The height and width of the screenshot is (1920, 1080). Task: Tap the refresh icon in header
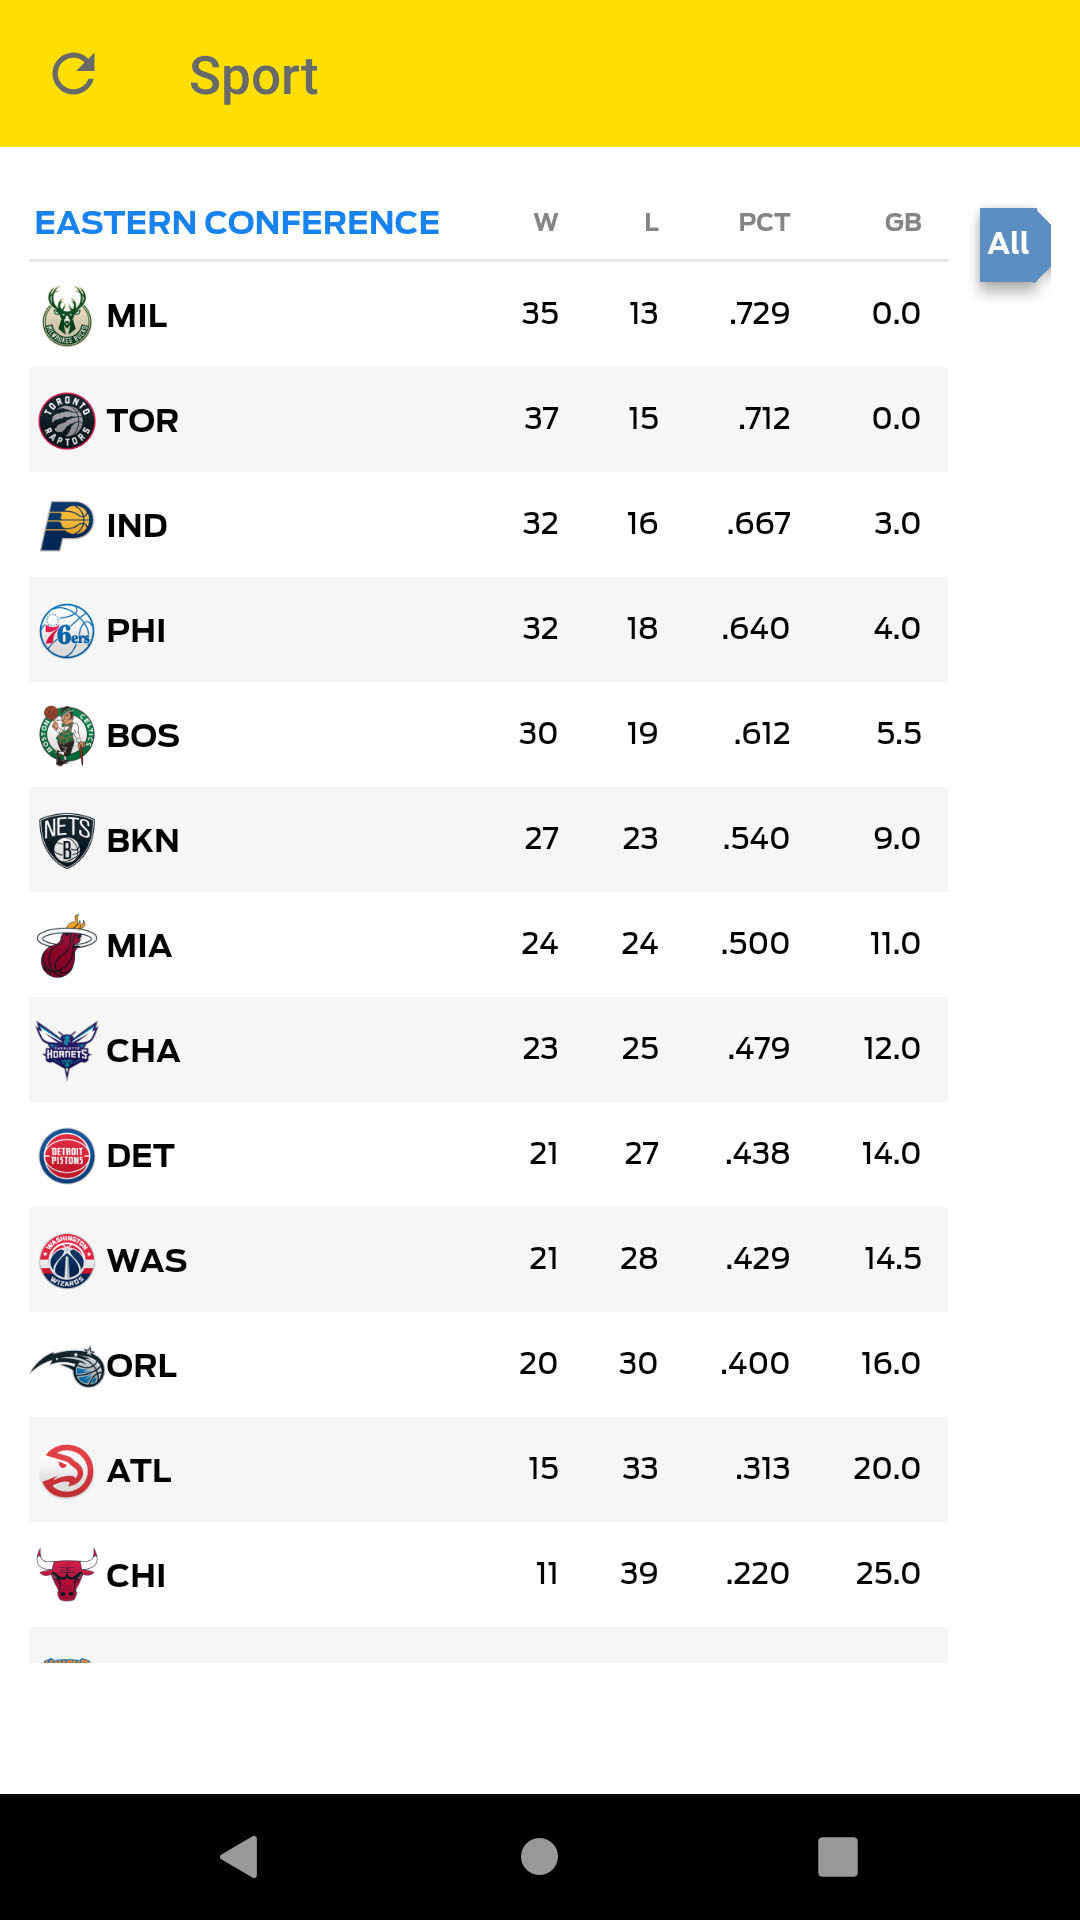coord(73,74)
